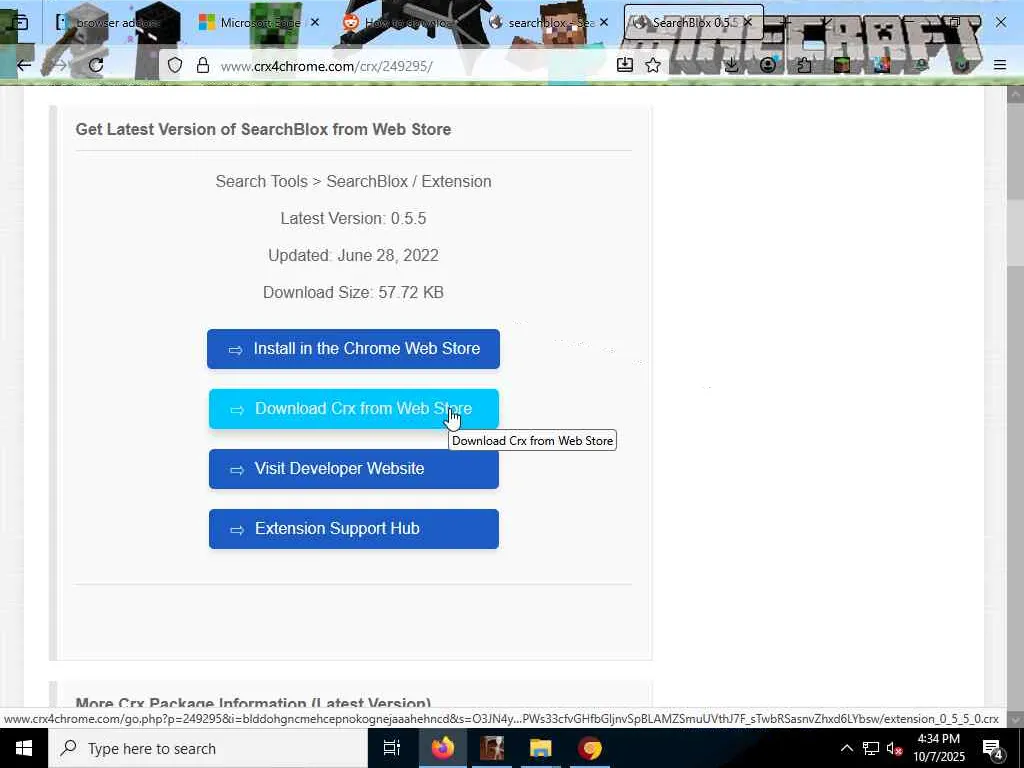Open the Firefox hamburger application menu
This screenshot has width=1024, height=768.
coord(1000,65)
